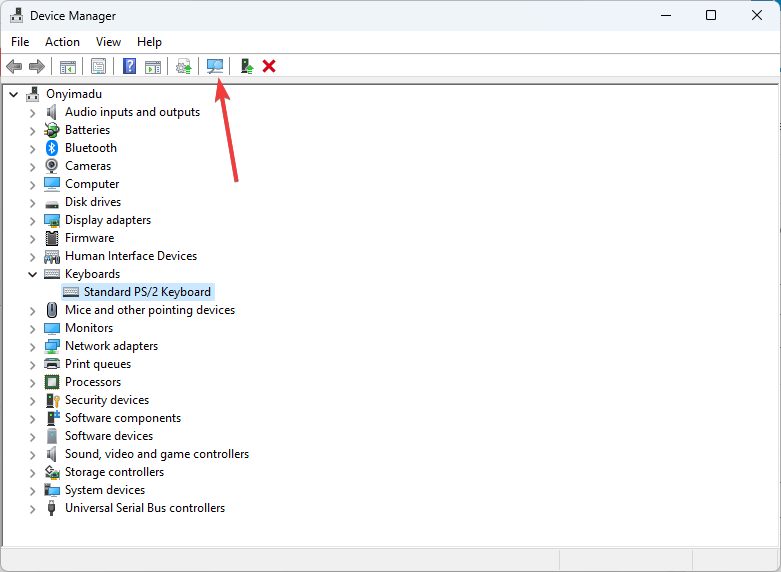Expand Audio inputs and outputs
The height and width of the screenshot is (572, 781).
tap(32, 113)
